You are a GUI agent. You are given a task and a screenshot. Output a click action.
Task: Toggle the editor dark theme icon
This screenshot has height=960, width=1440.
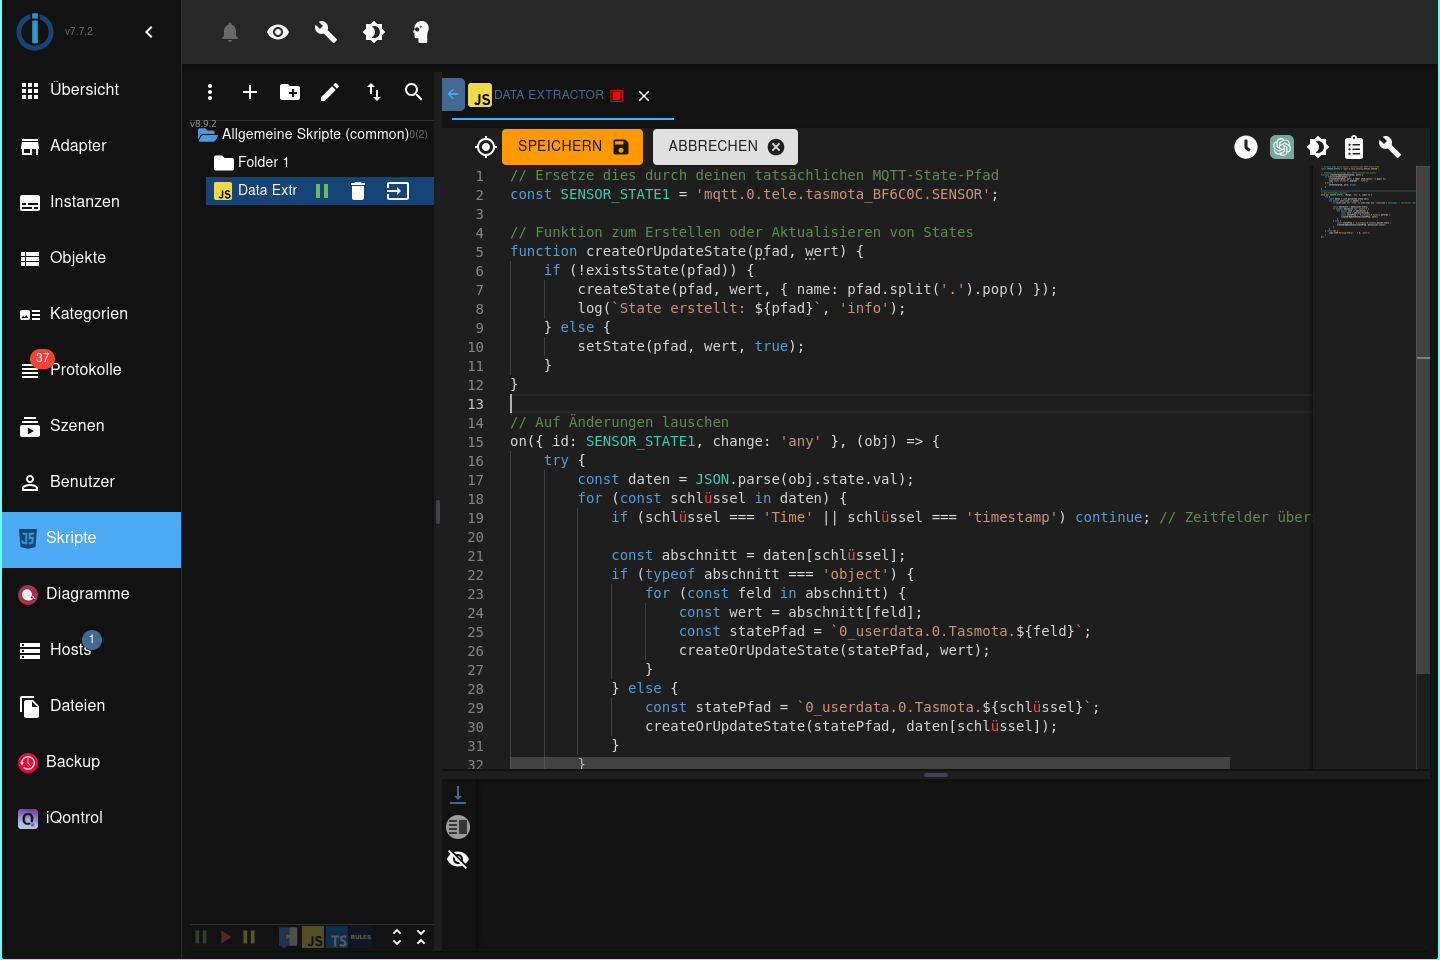tap(1317, 147)
